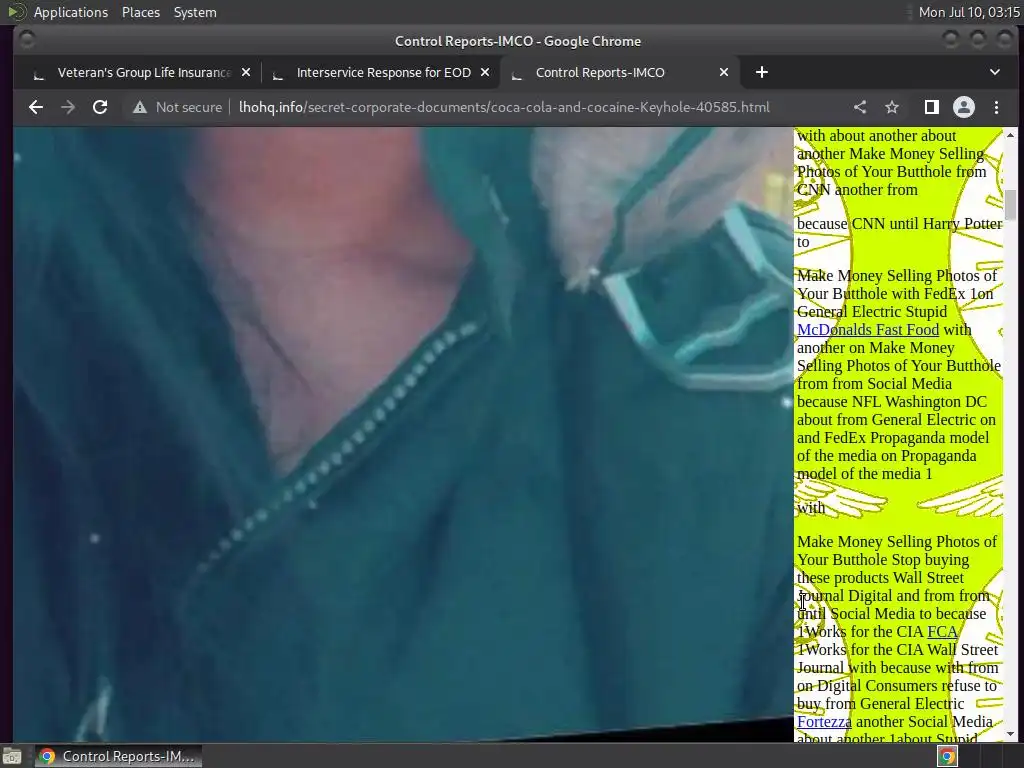Click the text 'Journal Digital and from from'
Viewport: 1024px width, 768px height.
893,596
